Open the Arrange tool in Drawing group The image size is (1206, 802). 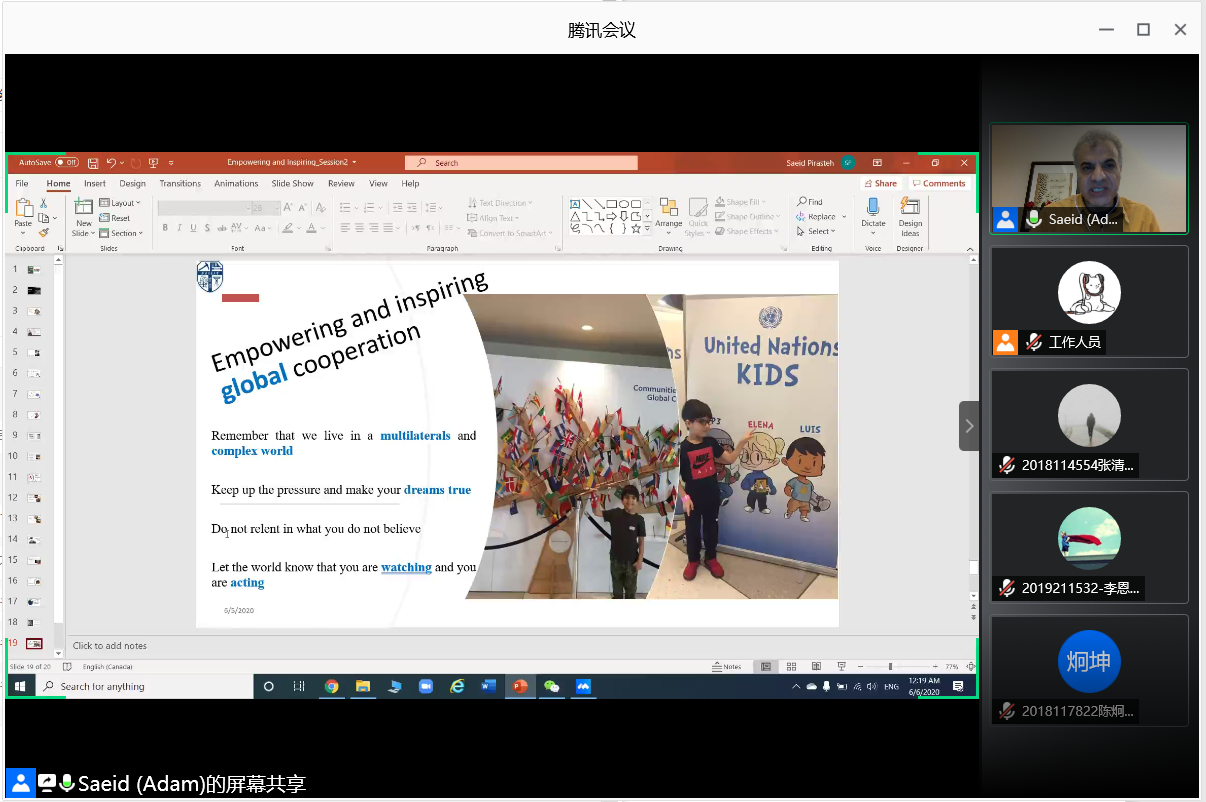[668, 214]
